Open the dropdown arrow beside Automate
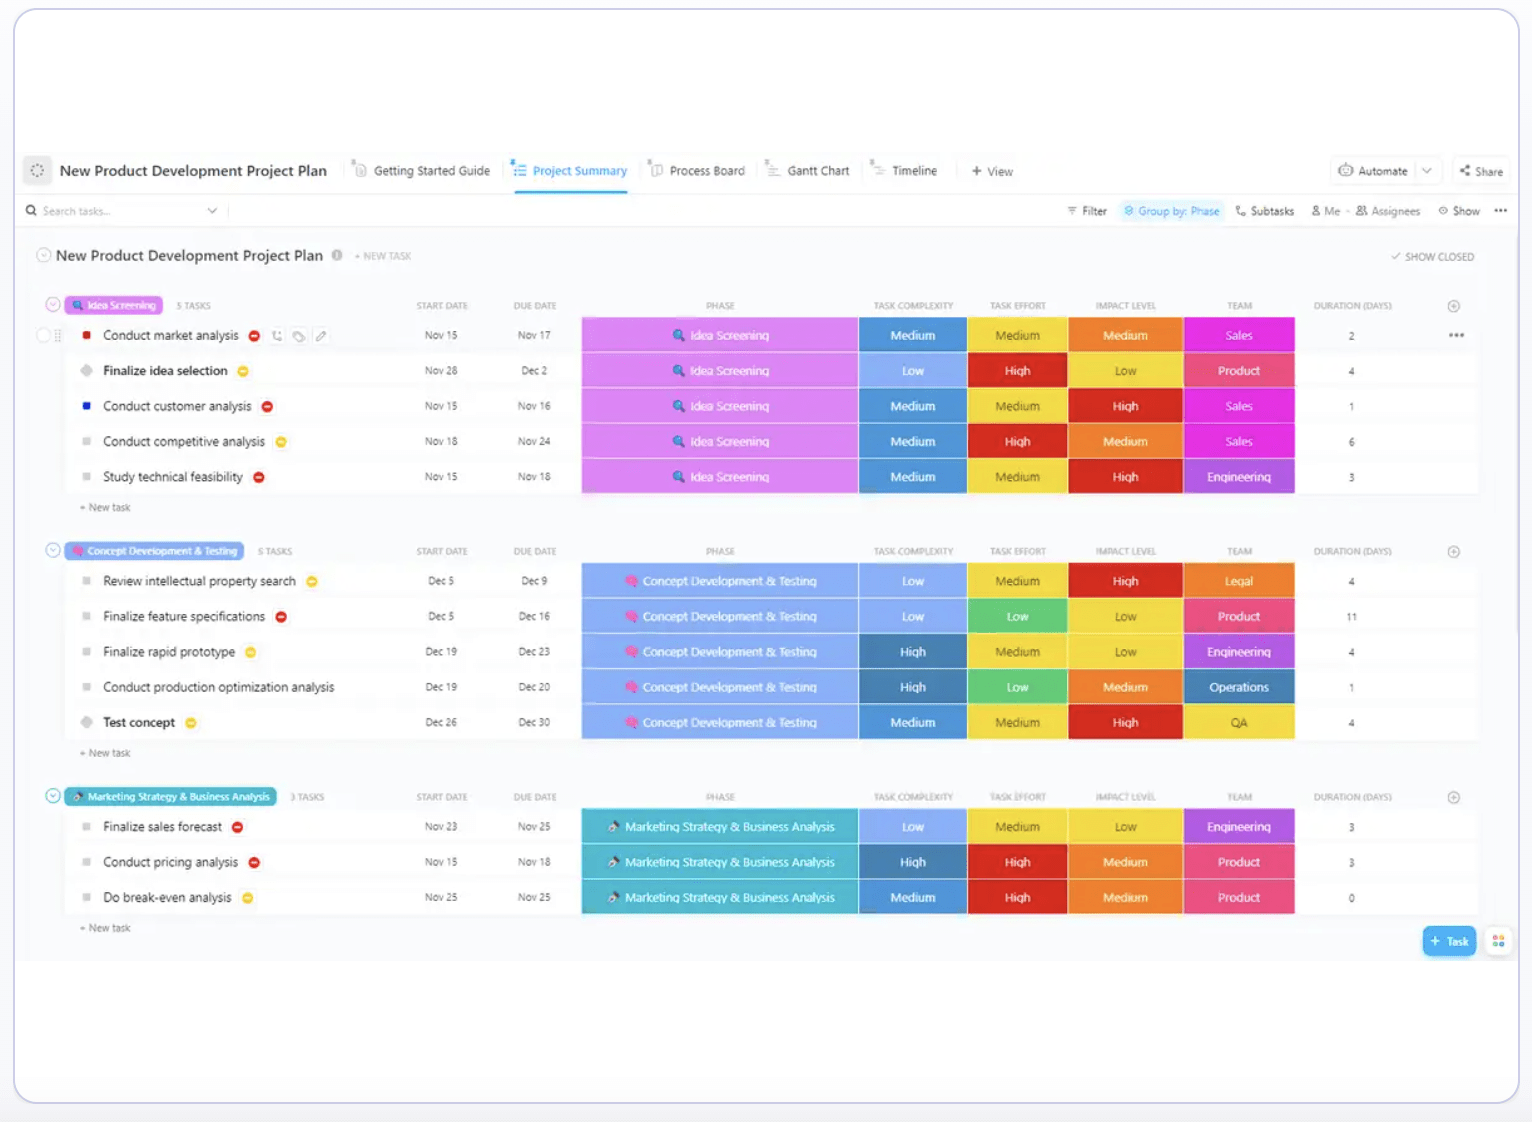 click(1427, 171)
